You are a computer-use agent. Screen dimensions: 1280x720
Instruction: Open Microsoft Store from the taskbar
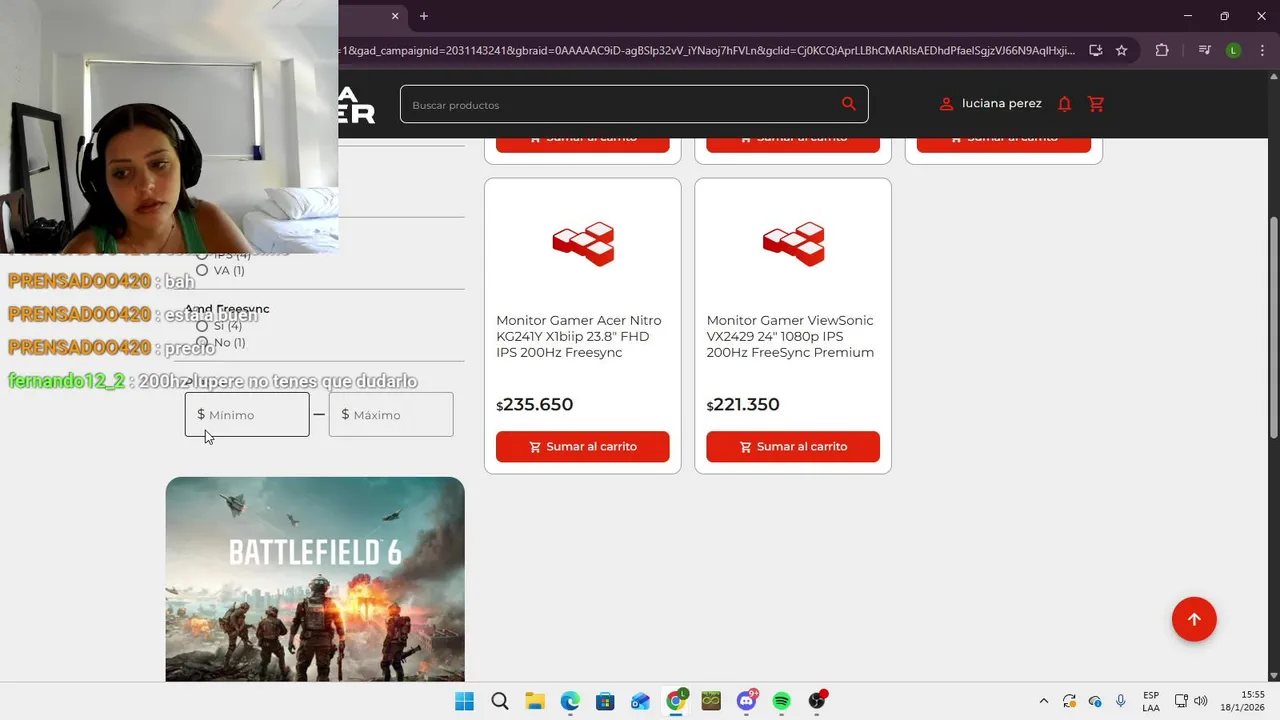(605, 701)
